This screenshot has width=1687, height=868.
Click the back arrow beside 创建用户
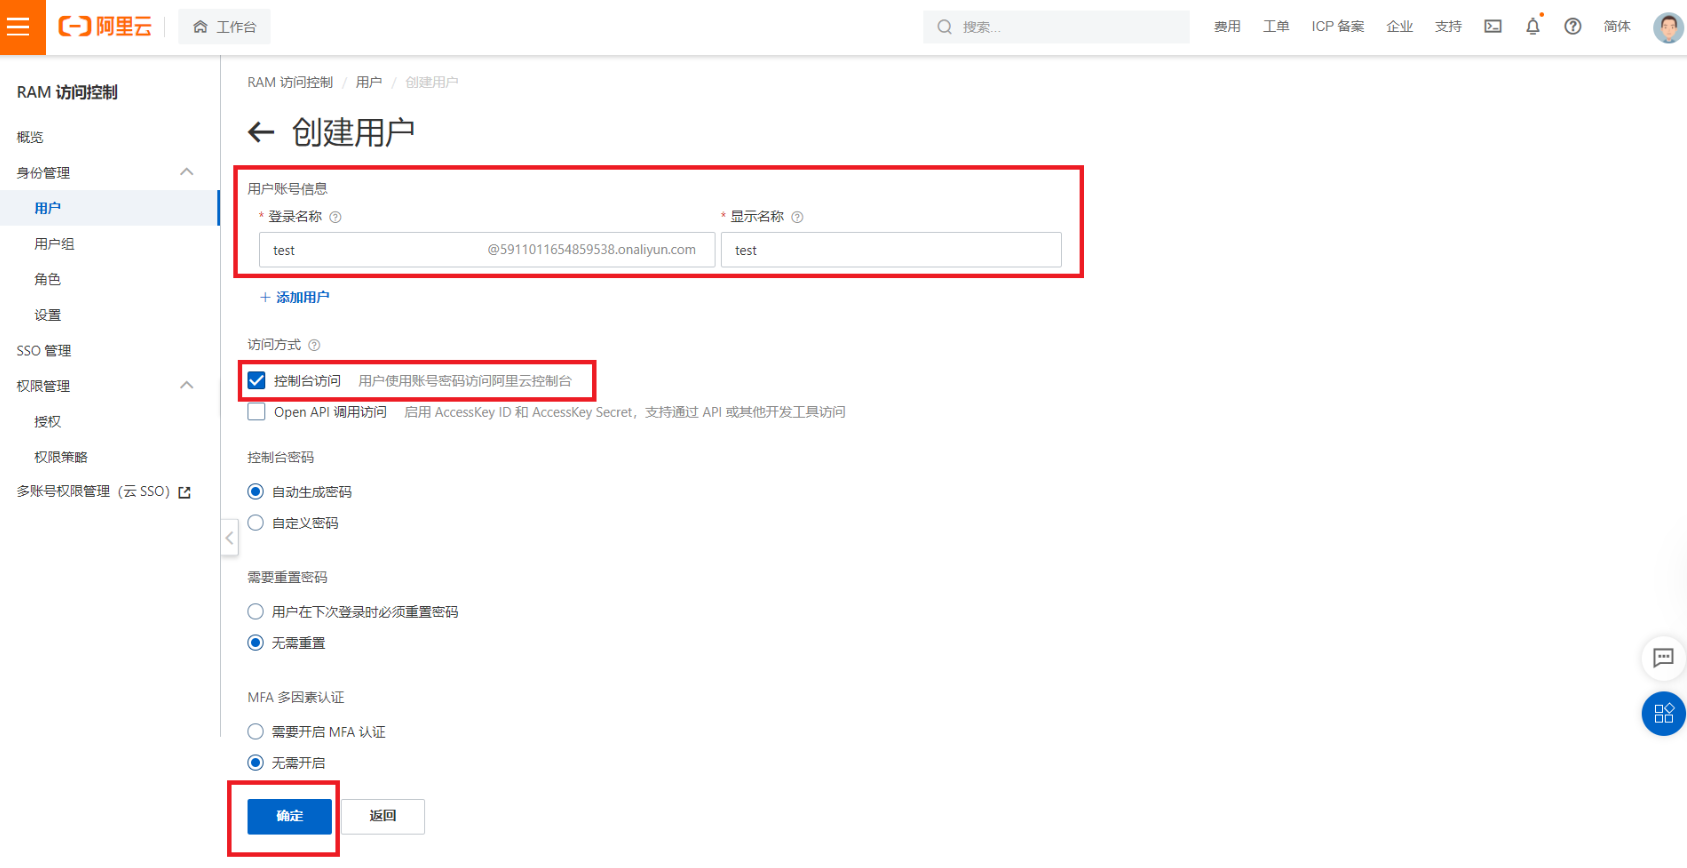point(261,132)
